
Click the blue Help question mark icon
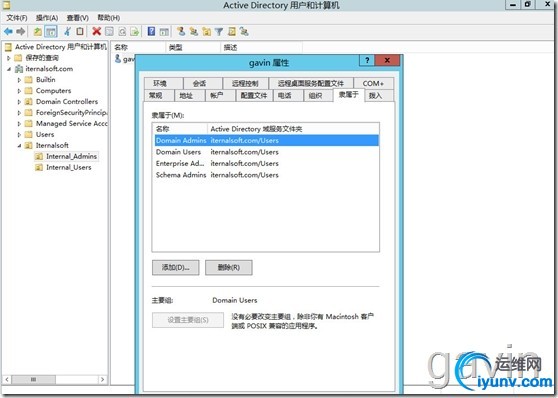(x=151, y=31)
